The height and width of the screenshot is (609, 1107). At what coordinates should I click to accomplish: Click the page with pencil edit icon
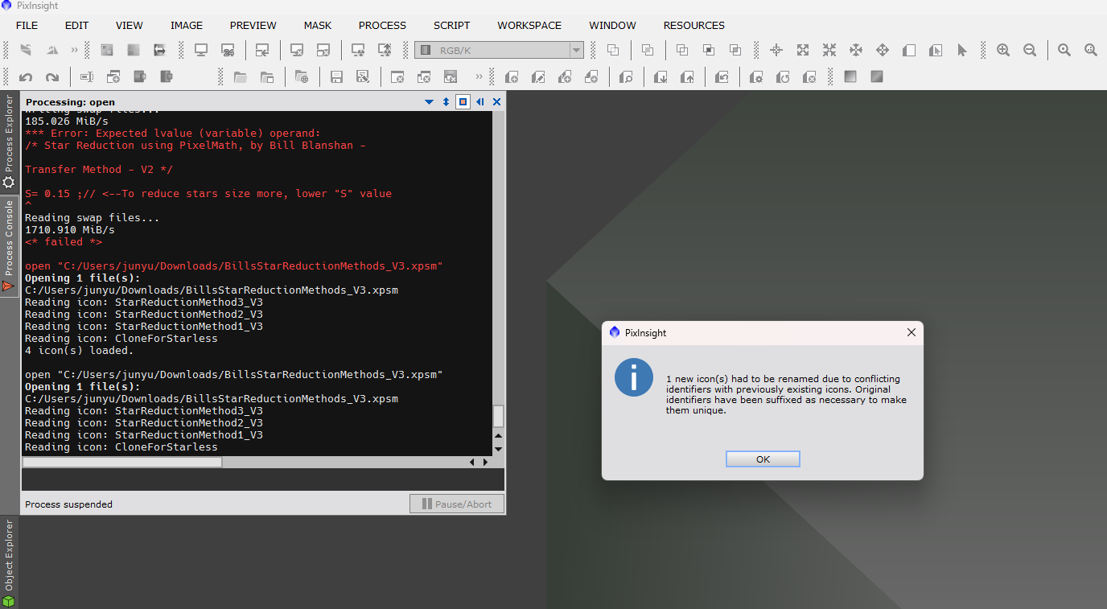538,77
